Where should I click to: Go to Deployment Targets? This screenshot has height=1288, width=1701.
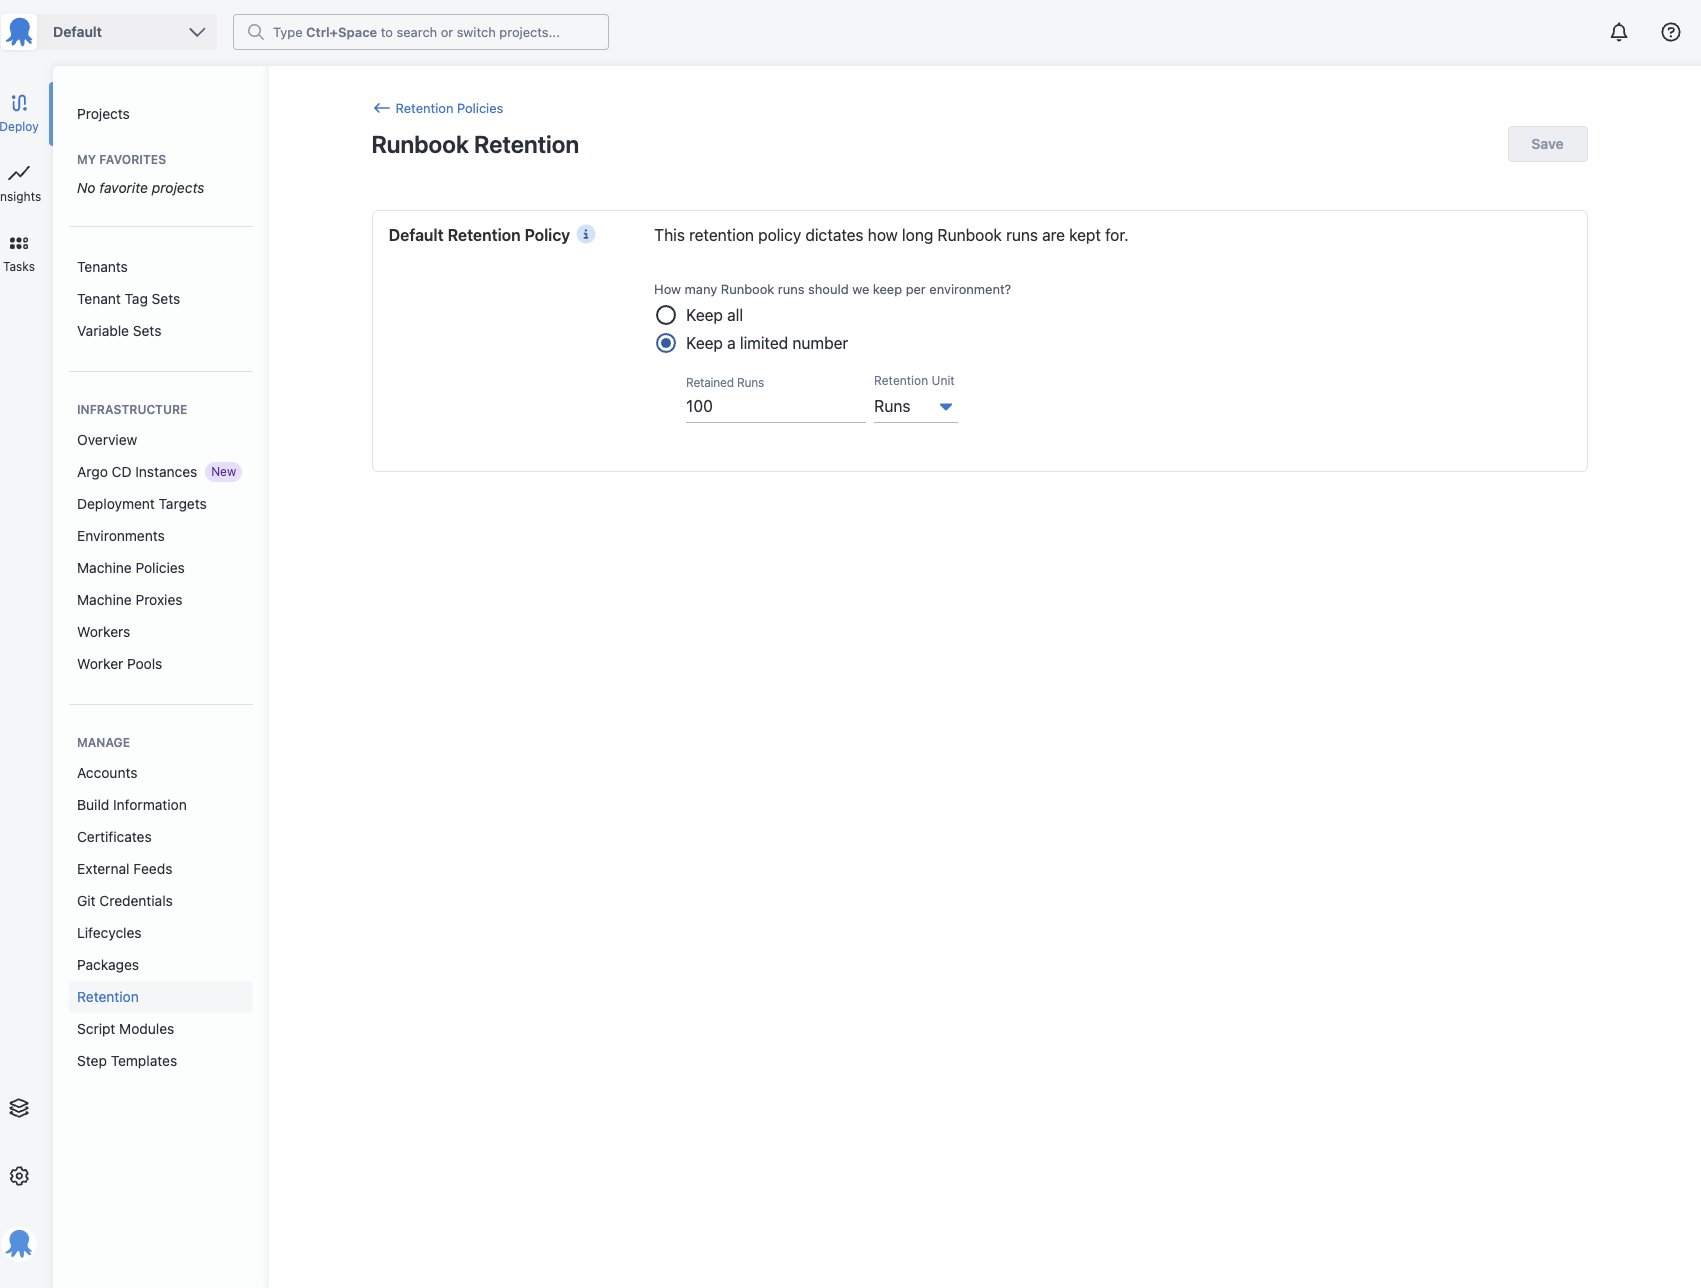[142, 504]
